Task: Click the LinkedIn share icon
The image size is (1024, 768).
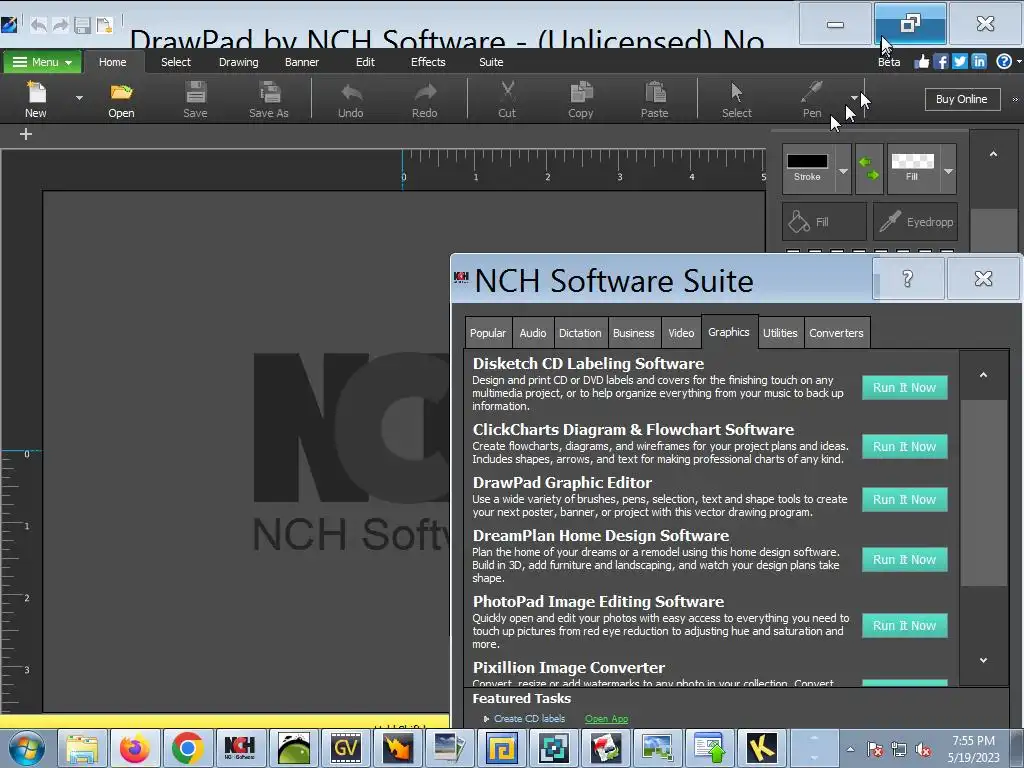Action: (x=978, y=61)
